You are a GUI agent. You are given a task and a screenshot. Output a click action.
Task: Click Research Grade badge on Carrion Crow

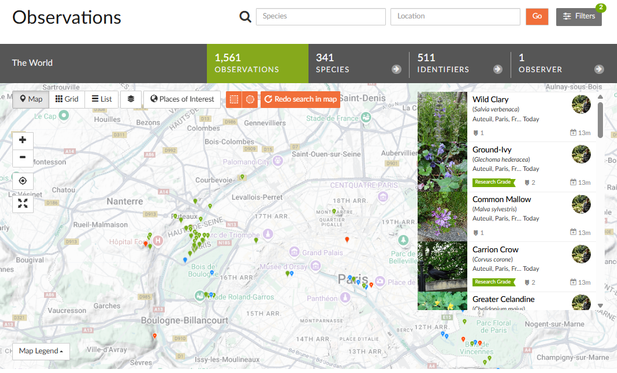[x=494, y=282]
